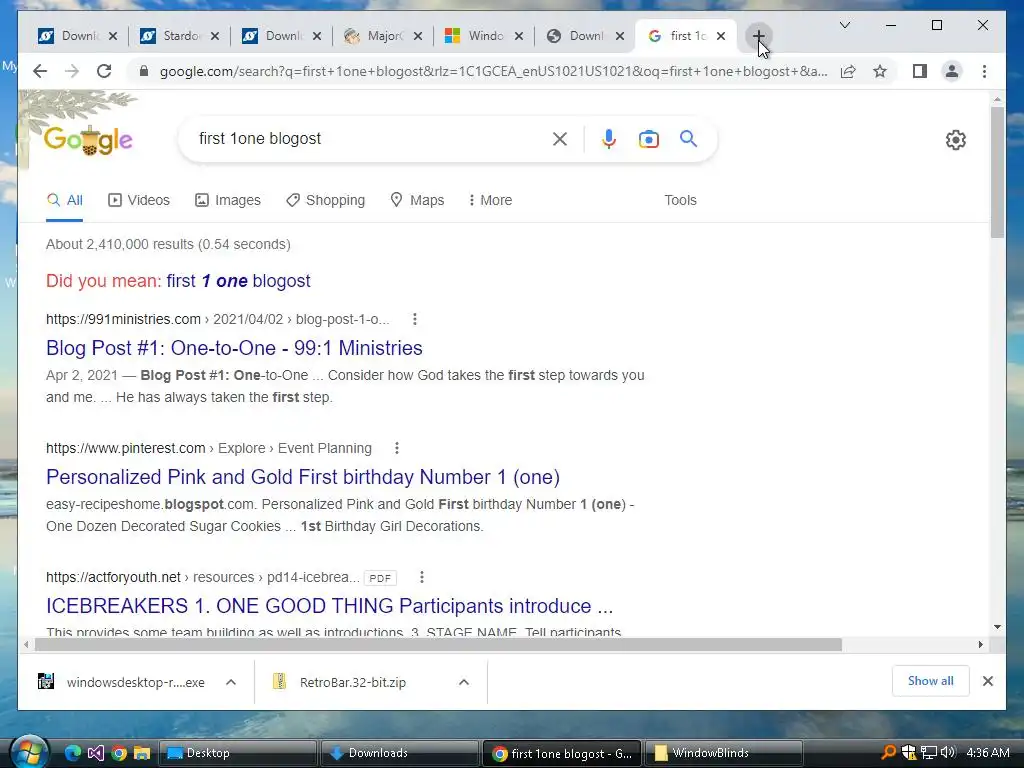Select the Images results tab
1024x768 pixels.
tap(228, 200)
